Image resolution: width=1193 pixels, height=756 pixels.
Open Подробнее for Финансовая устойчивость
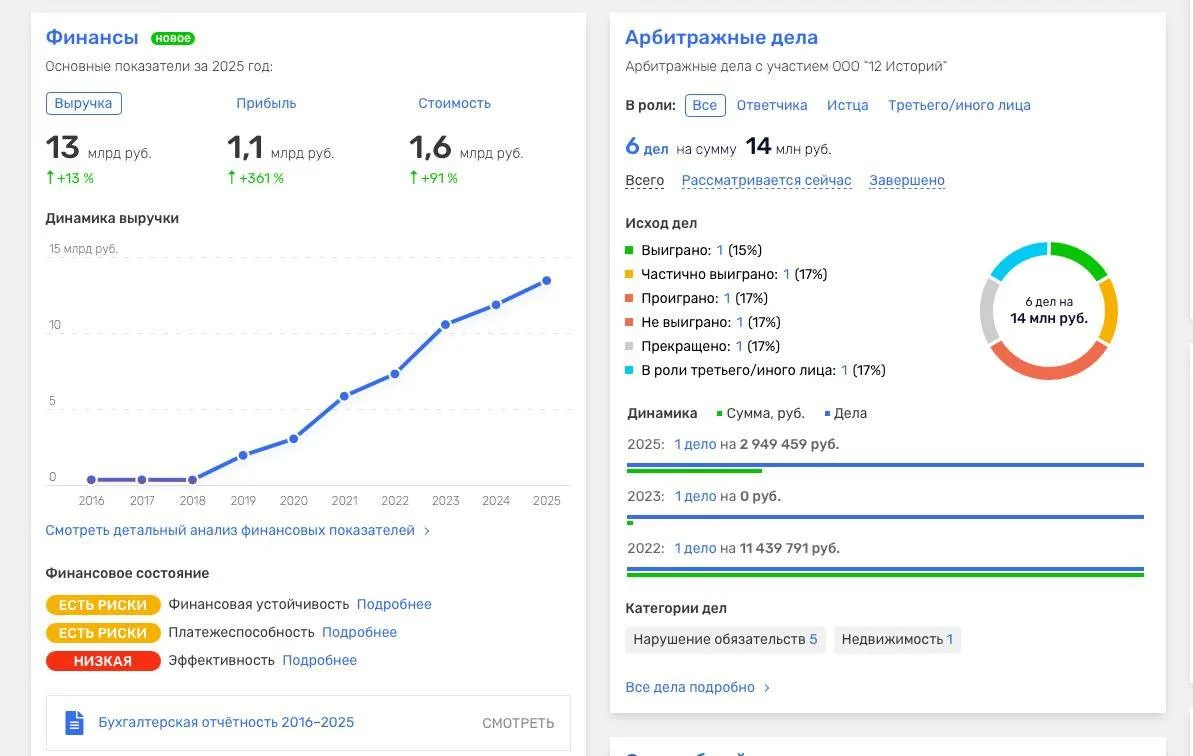coord(394,604)
